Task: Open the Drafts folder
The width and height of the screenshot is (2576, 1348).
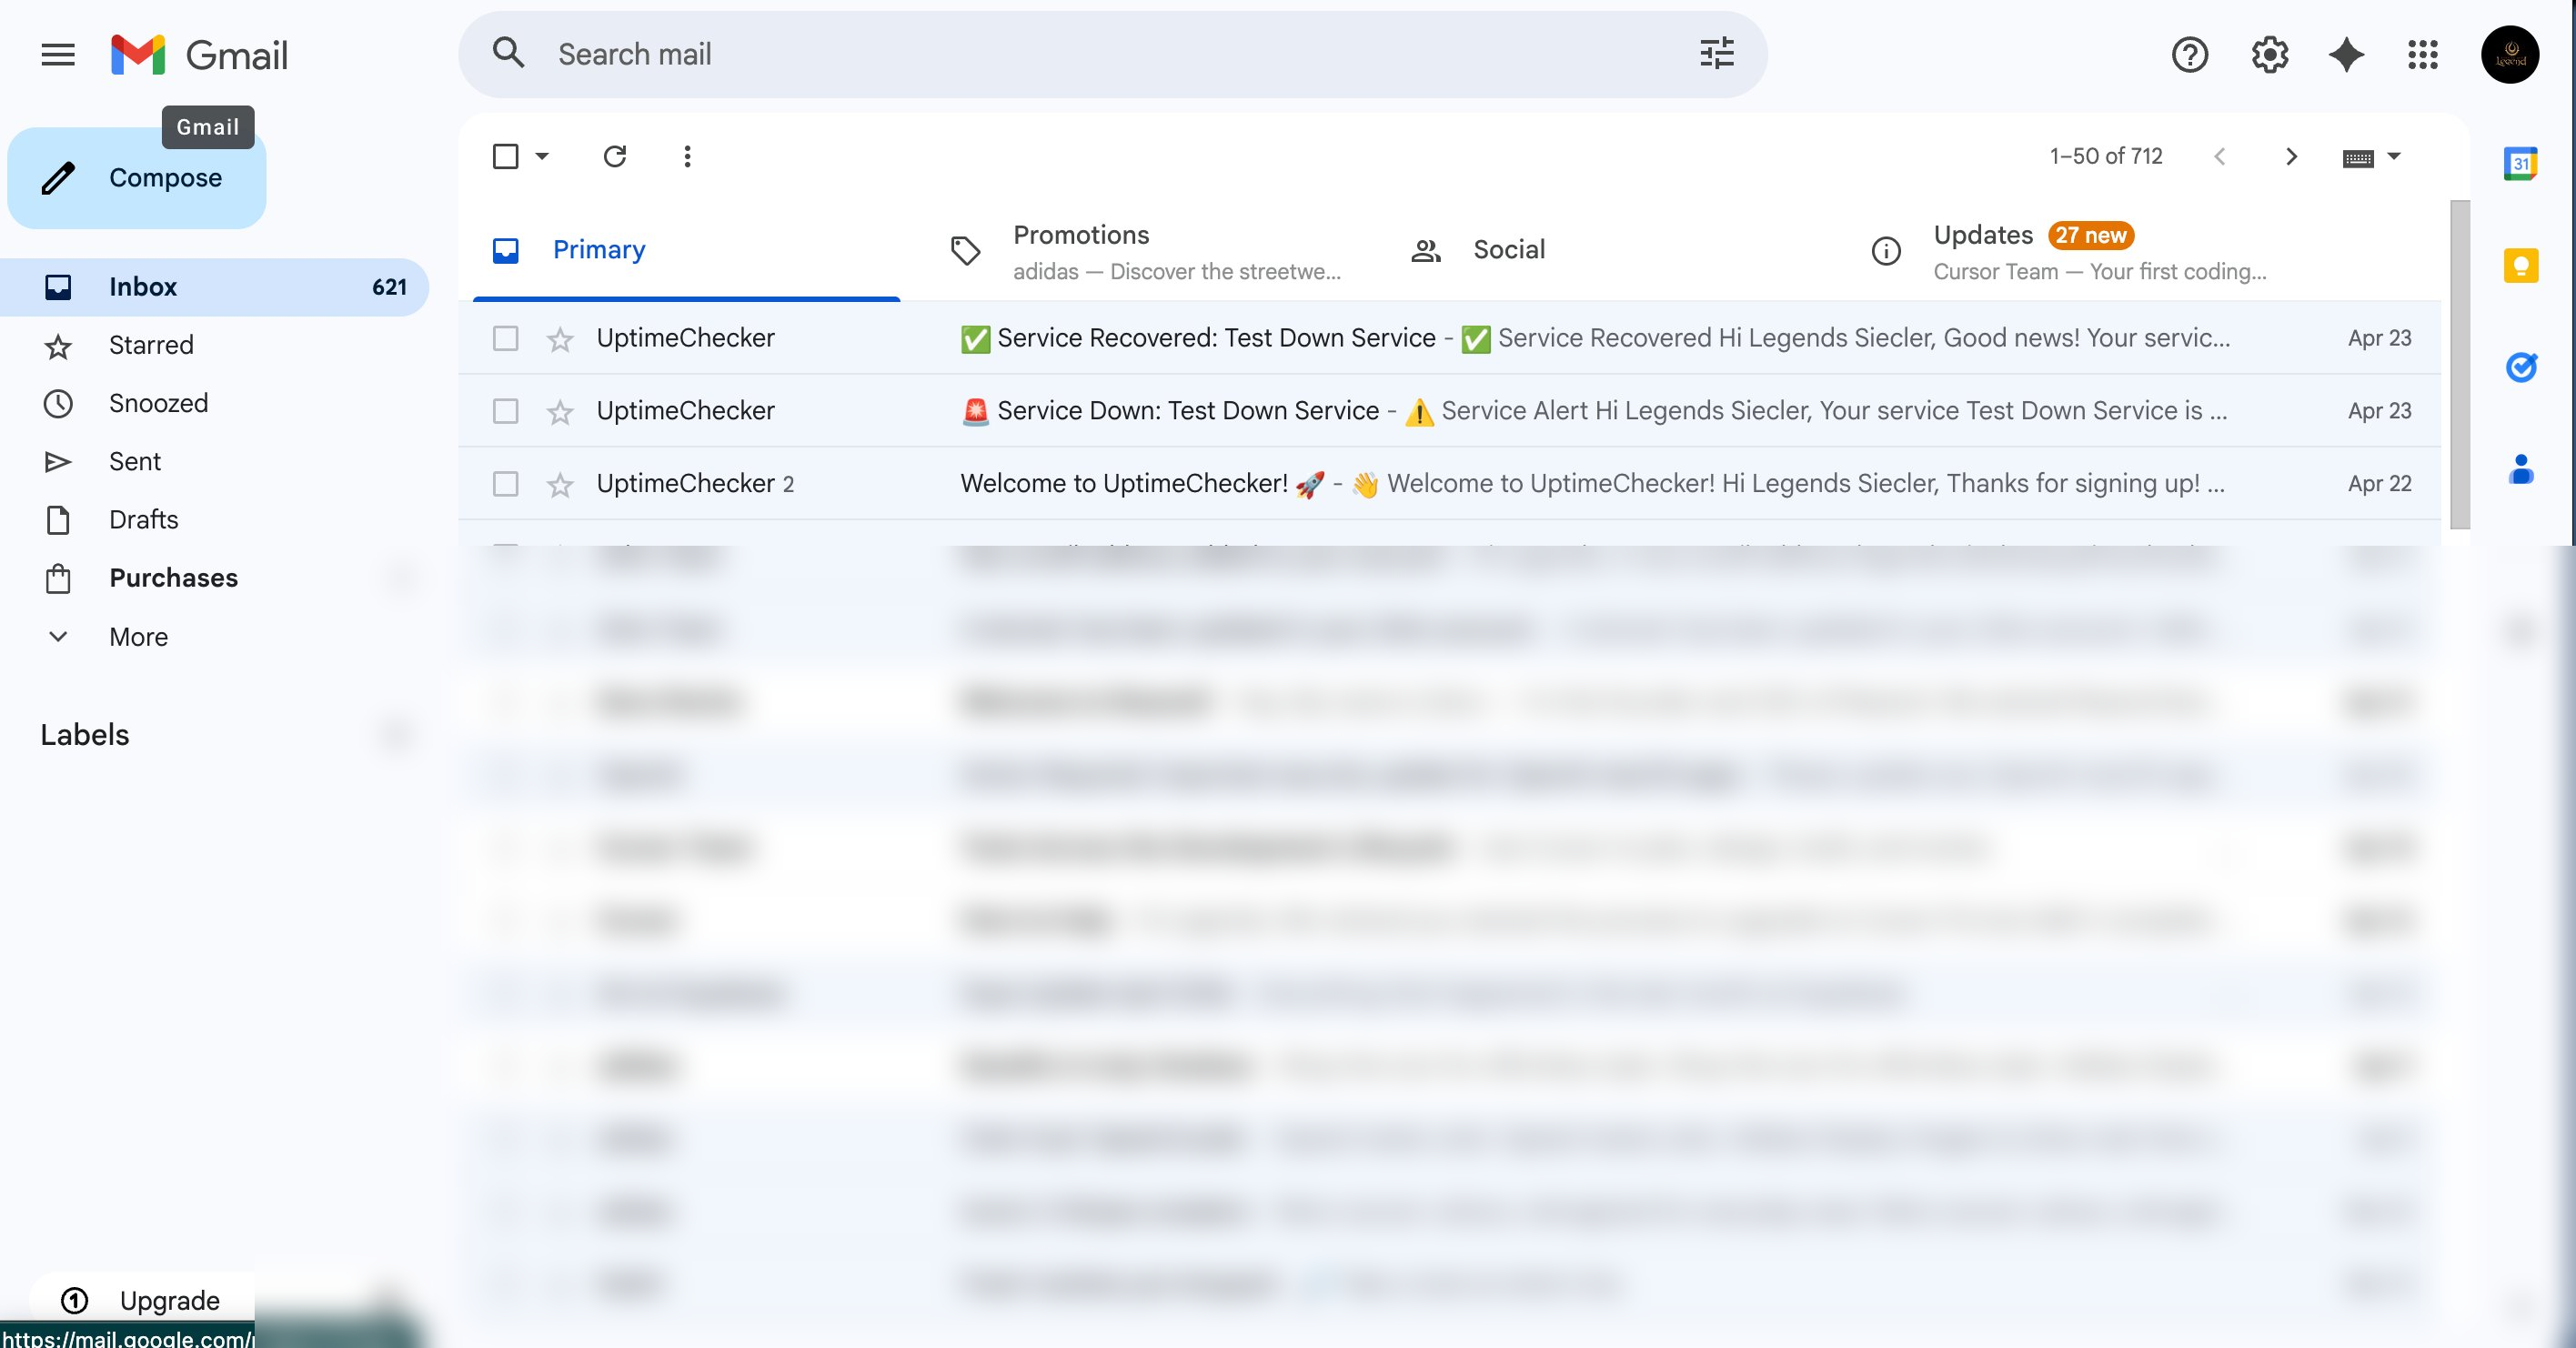Action: (214, 520)
